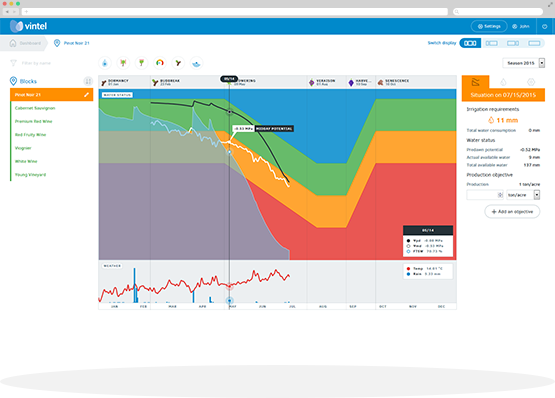Click the Dormancy stage vine icon

point(104,83)
